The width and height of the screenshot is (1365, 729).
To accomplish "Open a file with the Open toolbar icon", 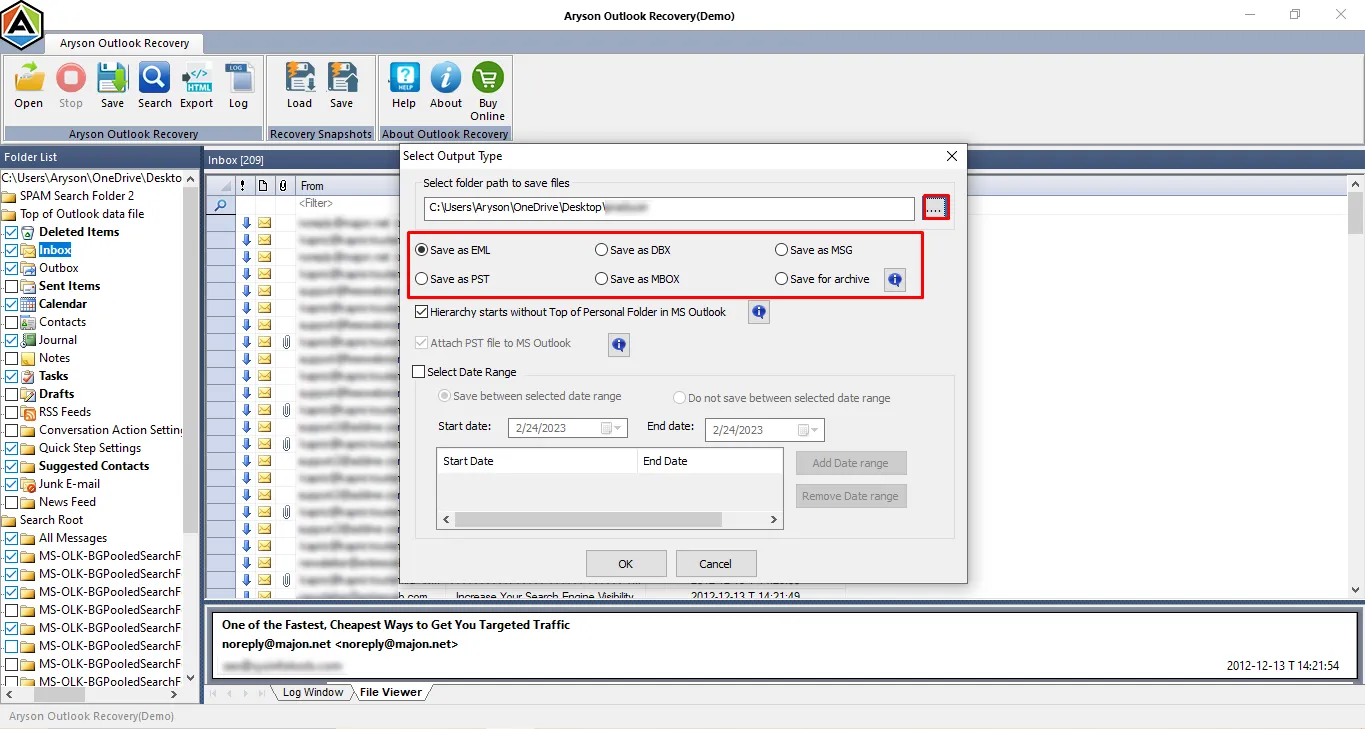I will pyautogui.click(x=29, y=85).
